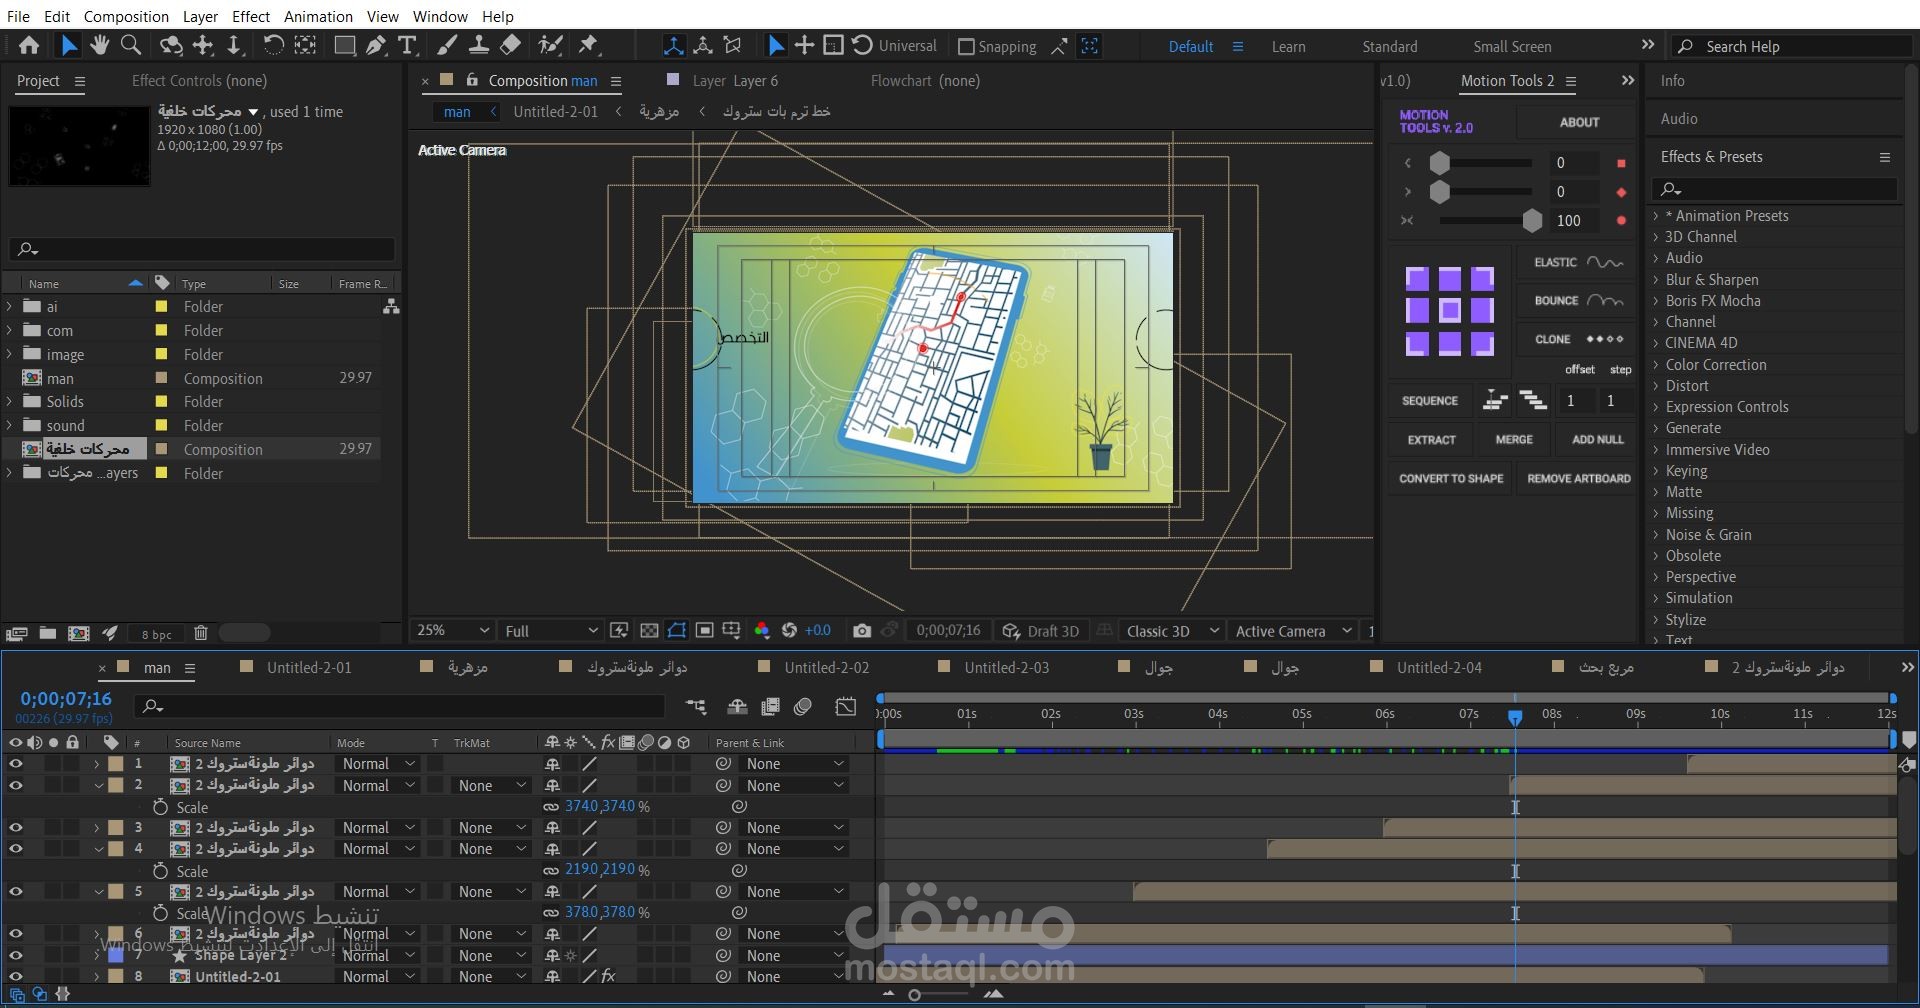Toggle Draft 3D mode
The width and height of the screenshot is (1920, 1008).
click(1041, 631)
